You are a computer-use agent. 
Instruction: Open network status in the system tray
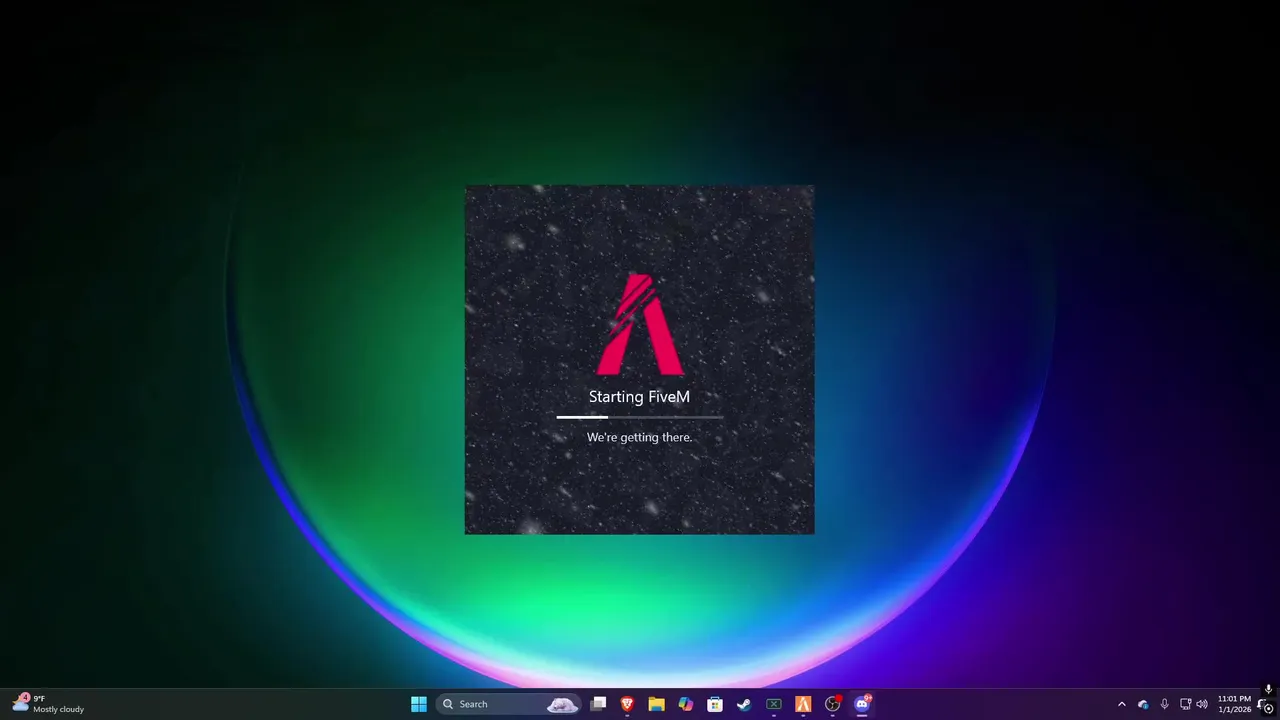coord(1185,704)
